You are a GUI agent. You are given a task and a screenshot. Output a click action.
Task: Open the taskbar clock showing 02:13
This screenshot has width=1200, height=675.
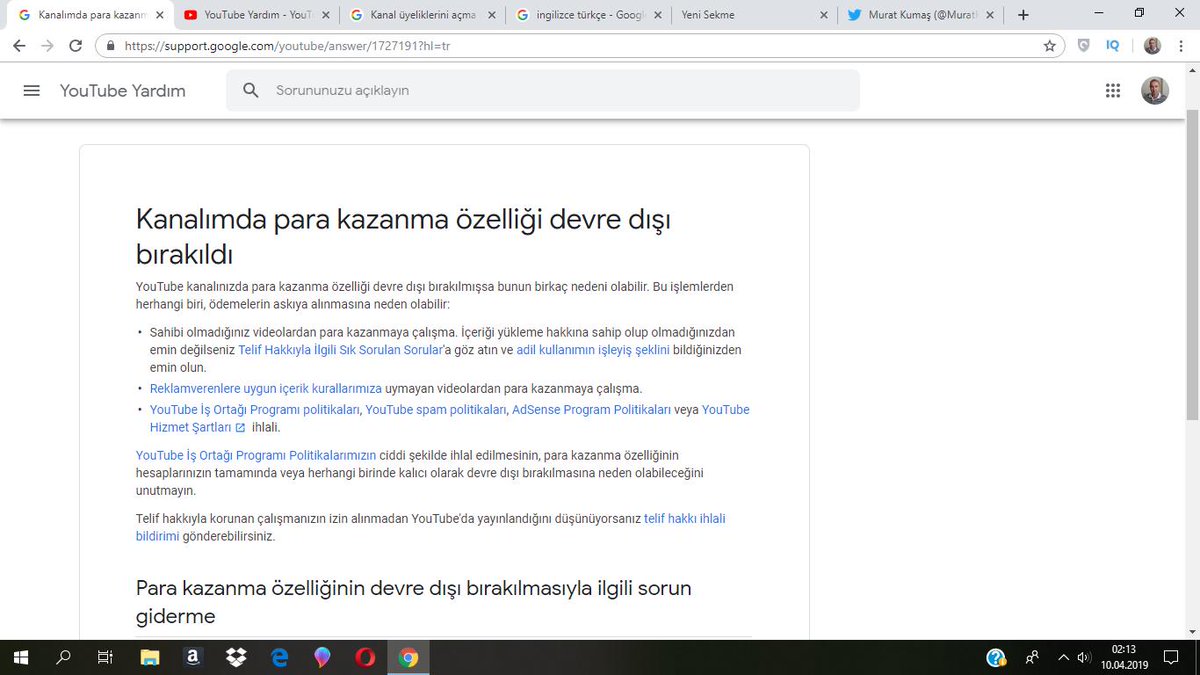1125,657
